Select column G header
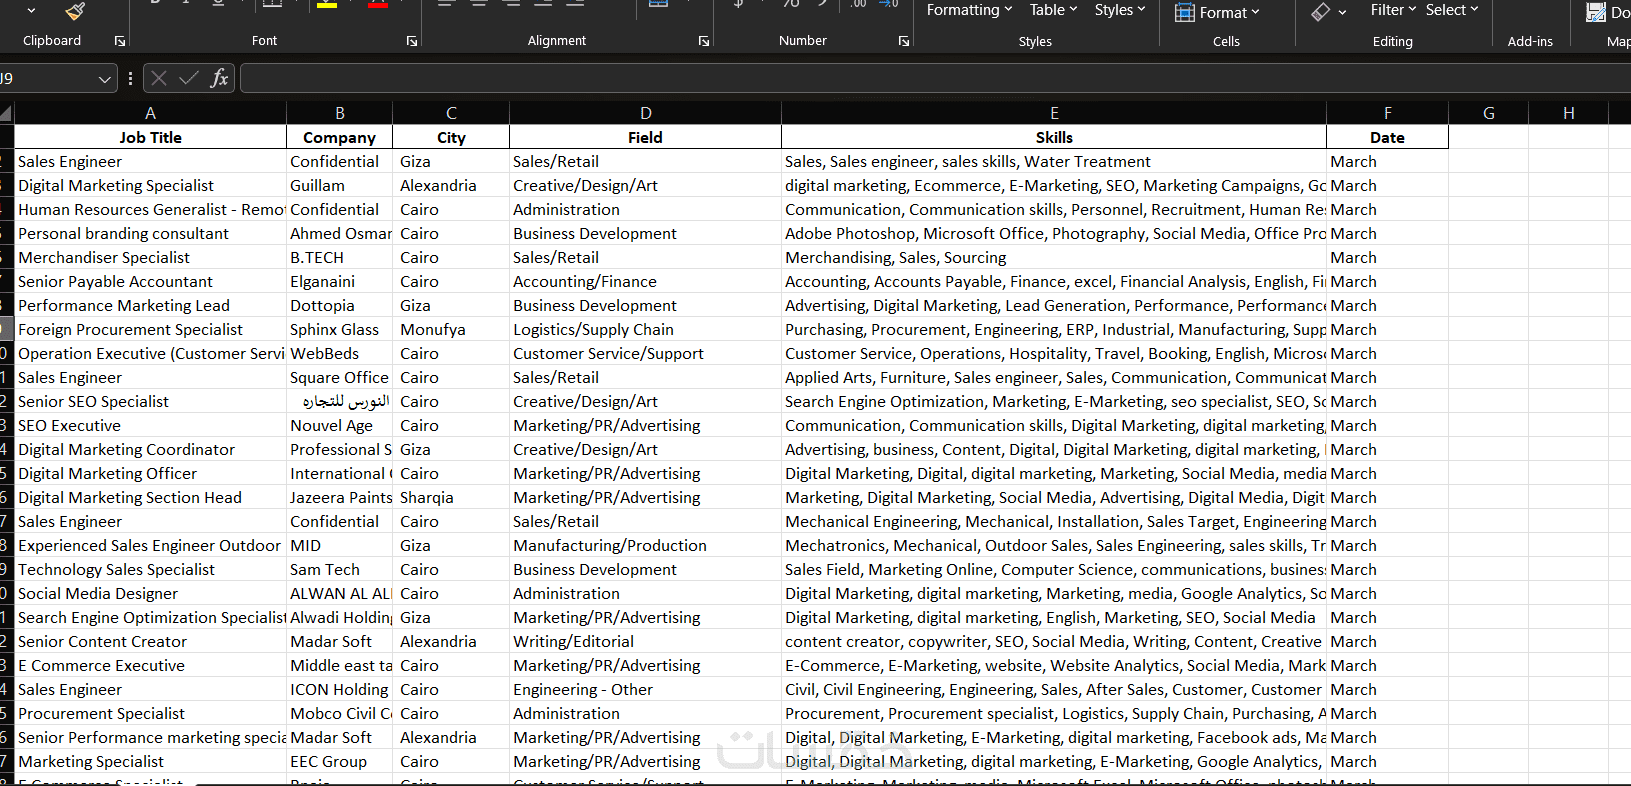The height and width of the screenshot is (786, 1631). point(1489,113)
